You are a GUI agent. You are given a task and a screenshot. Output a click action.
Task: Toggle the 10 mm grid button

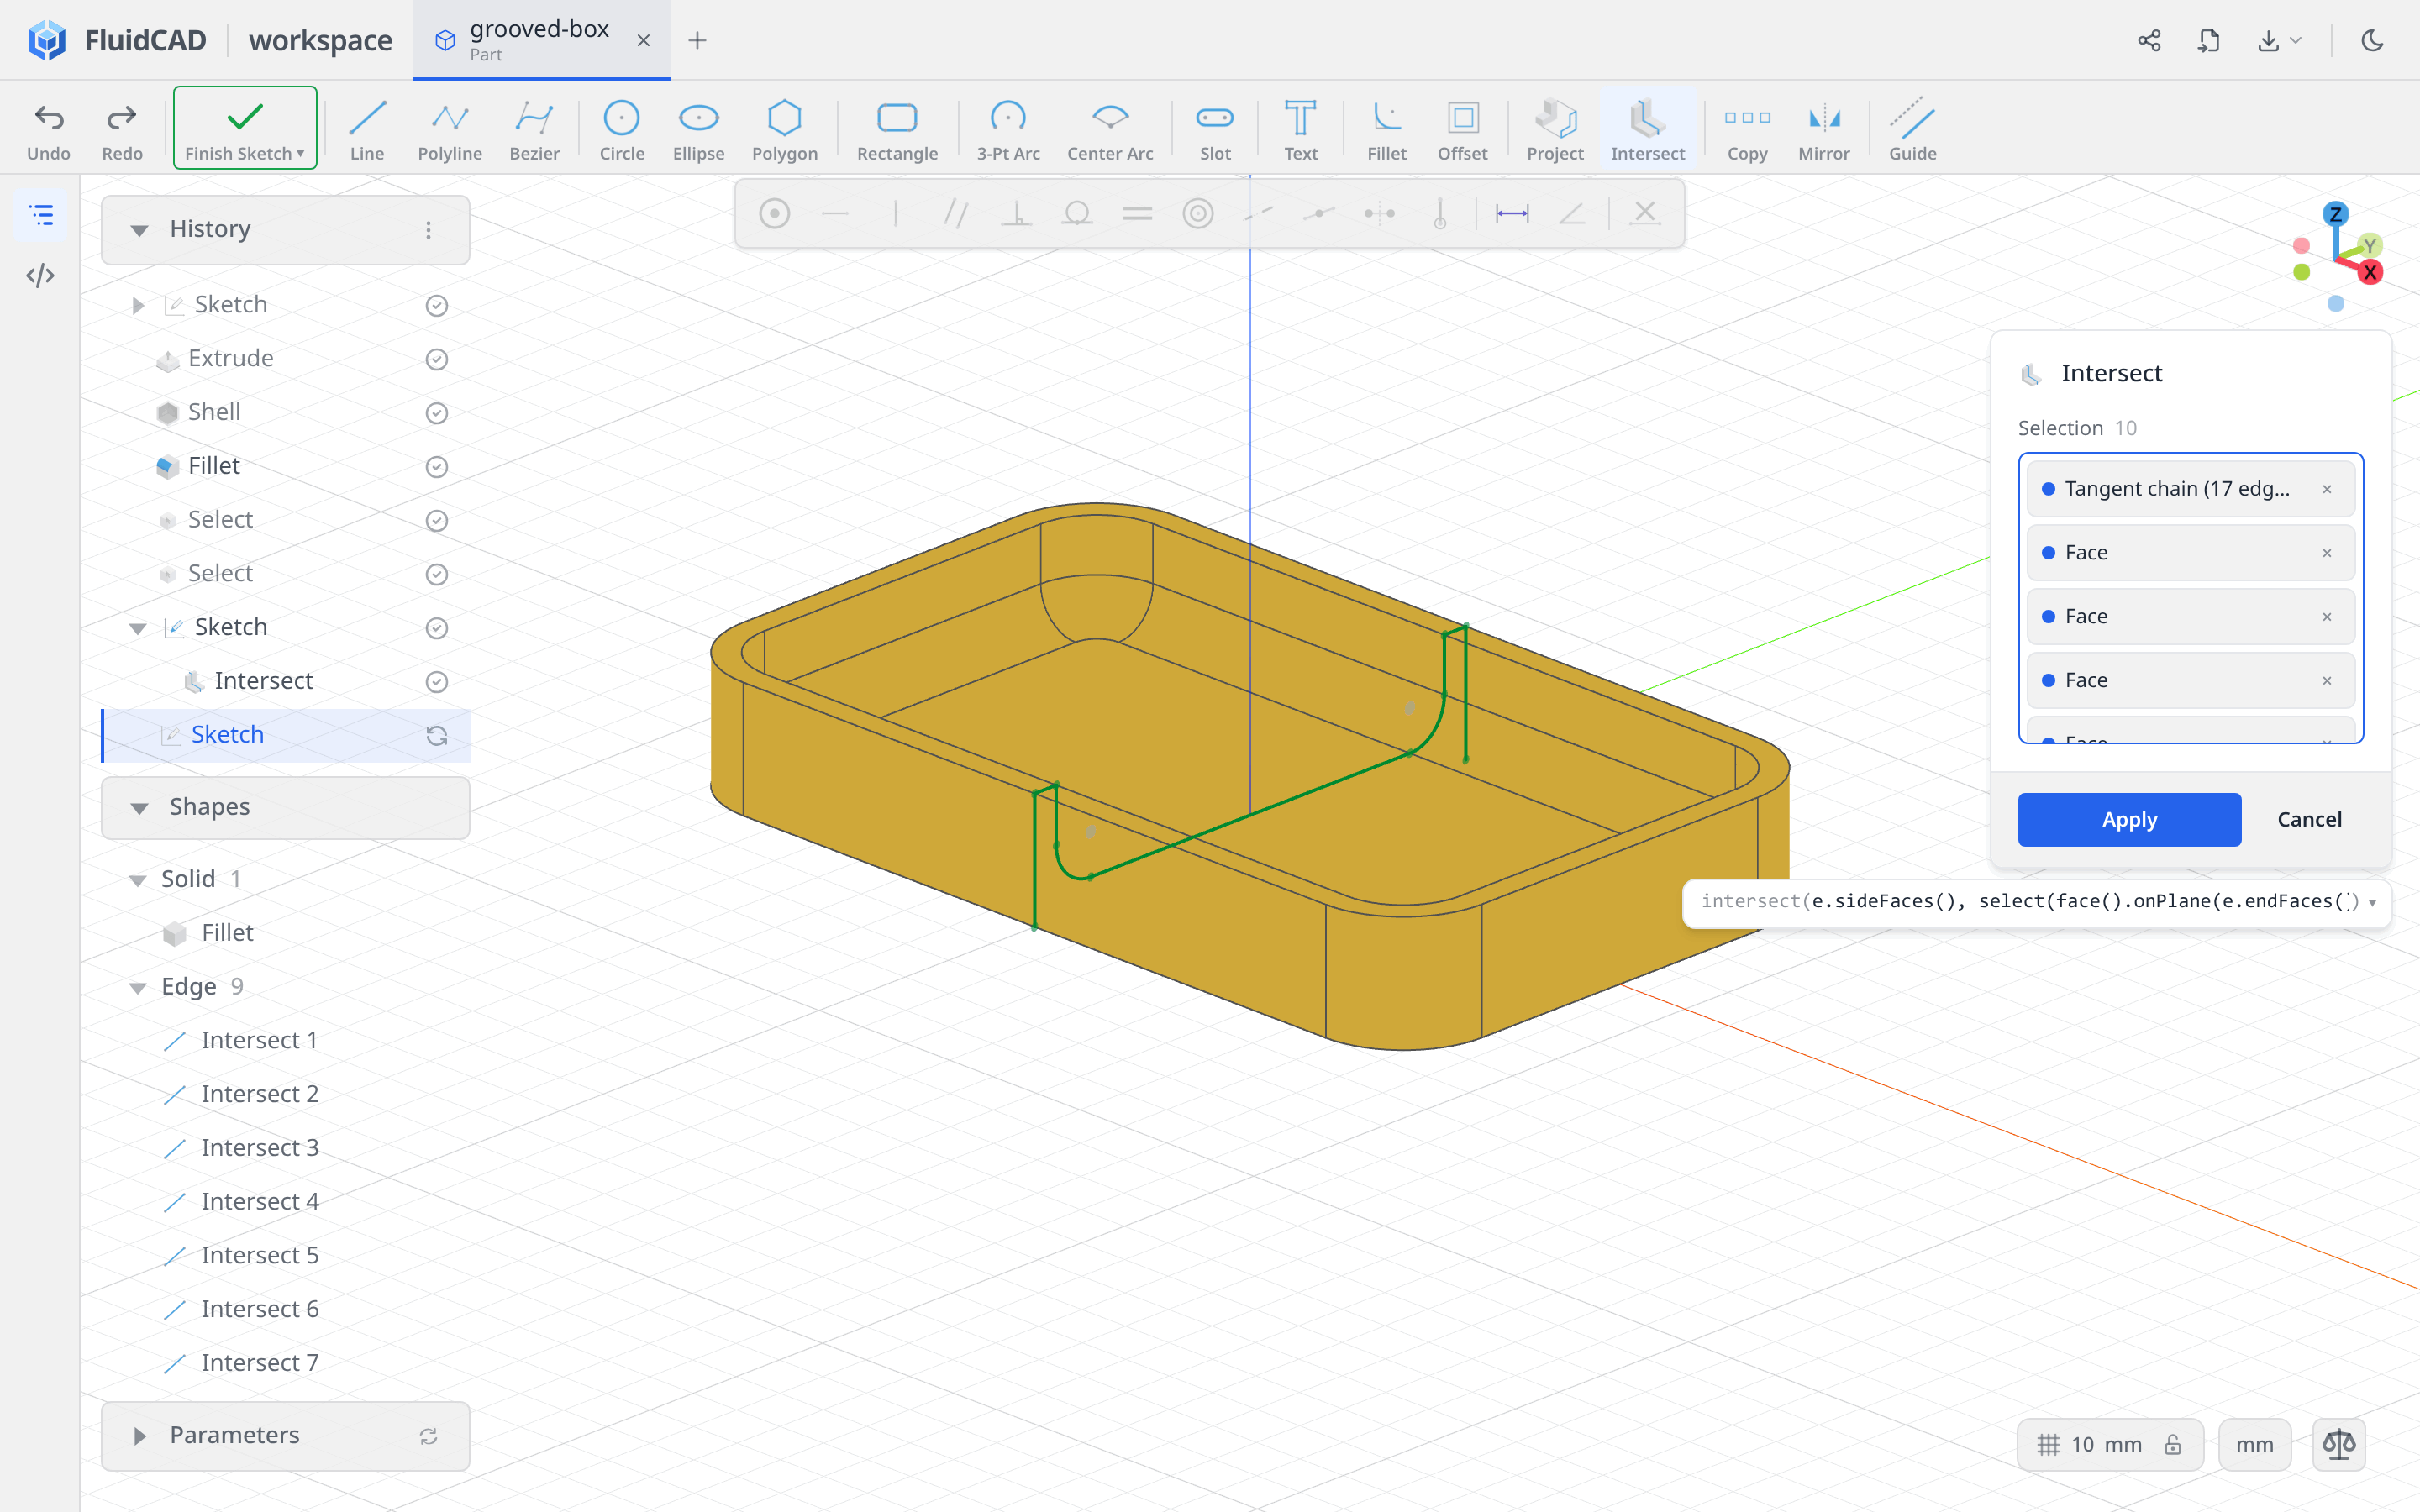tap(2110, 1444)
